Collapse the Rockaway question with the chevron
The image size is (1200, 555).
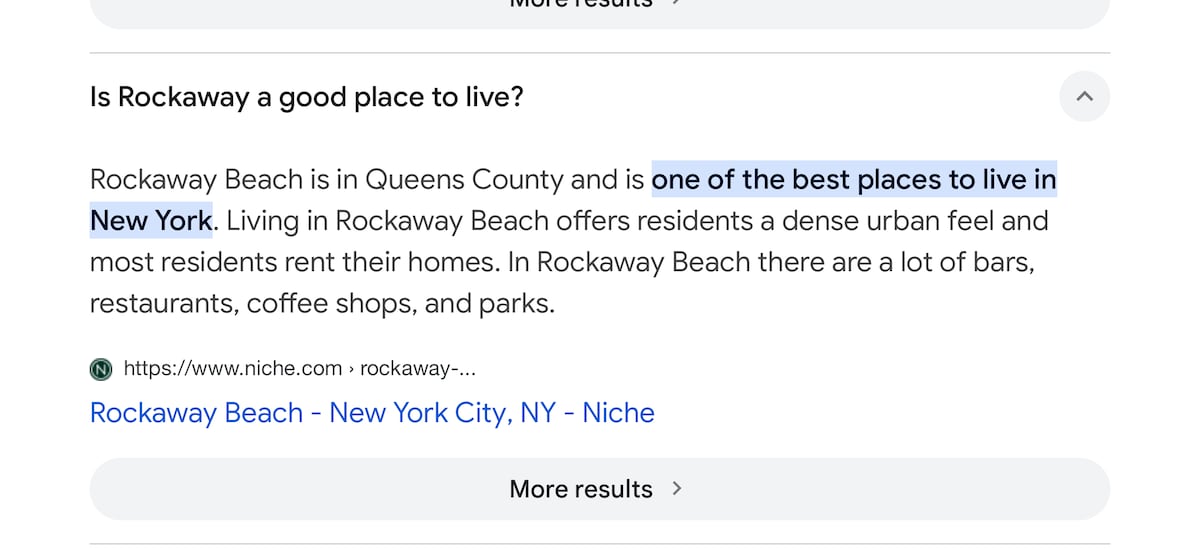(x=1084, y=97)
